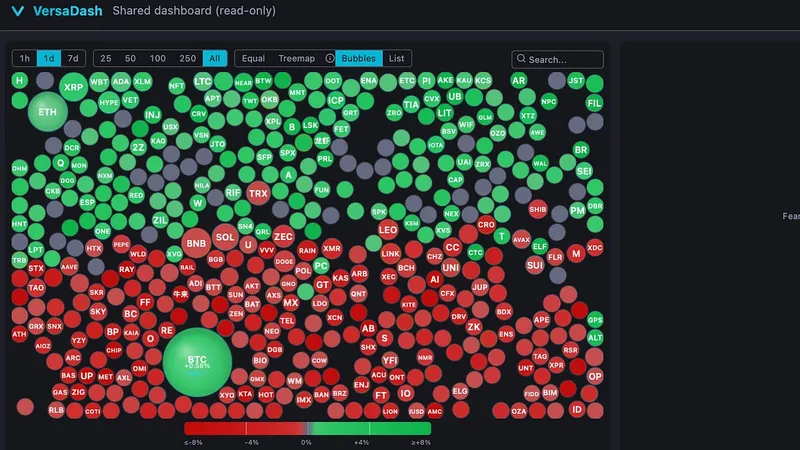Open the JST bubble
The height and width of the screenshot is (450, 800).
576,81
